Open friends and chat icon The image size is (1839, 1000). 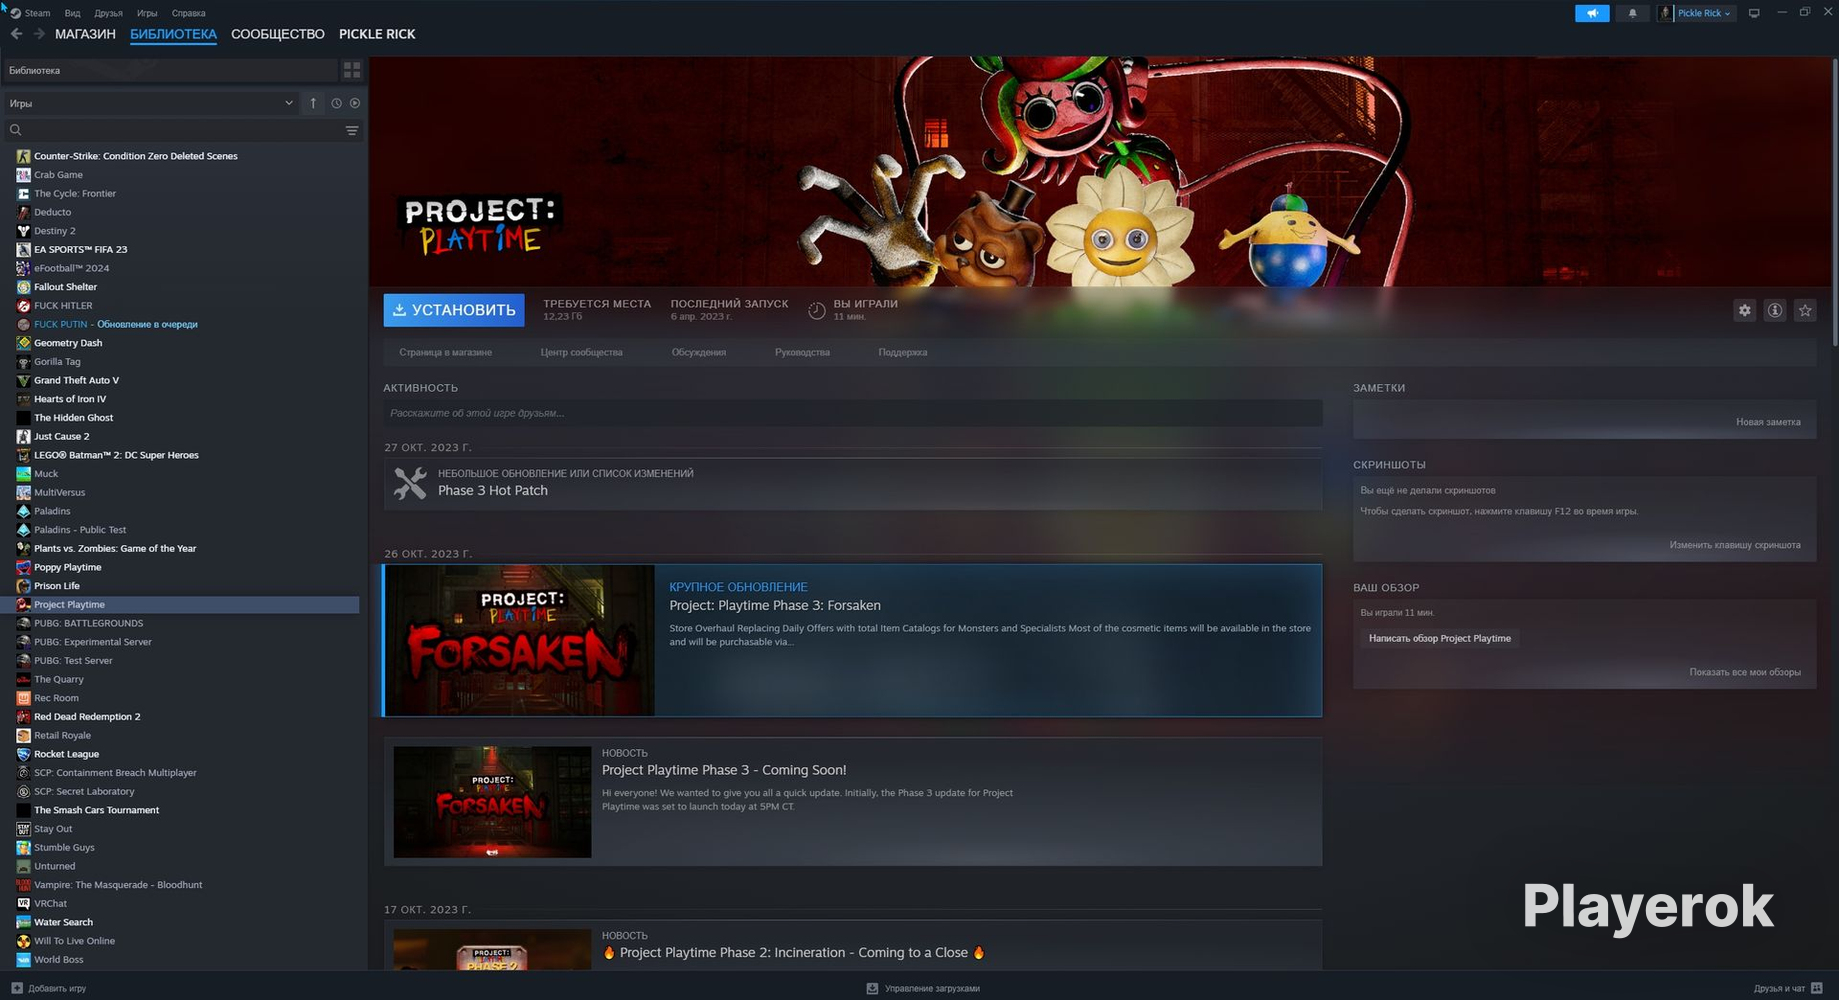click(1817, 988)
